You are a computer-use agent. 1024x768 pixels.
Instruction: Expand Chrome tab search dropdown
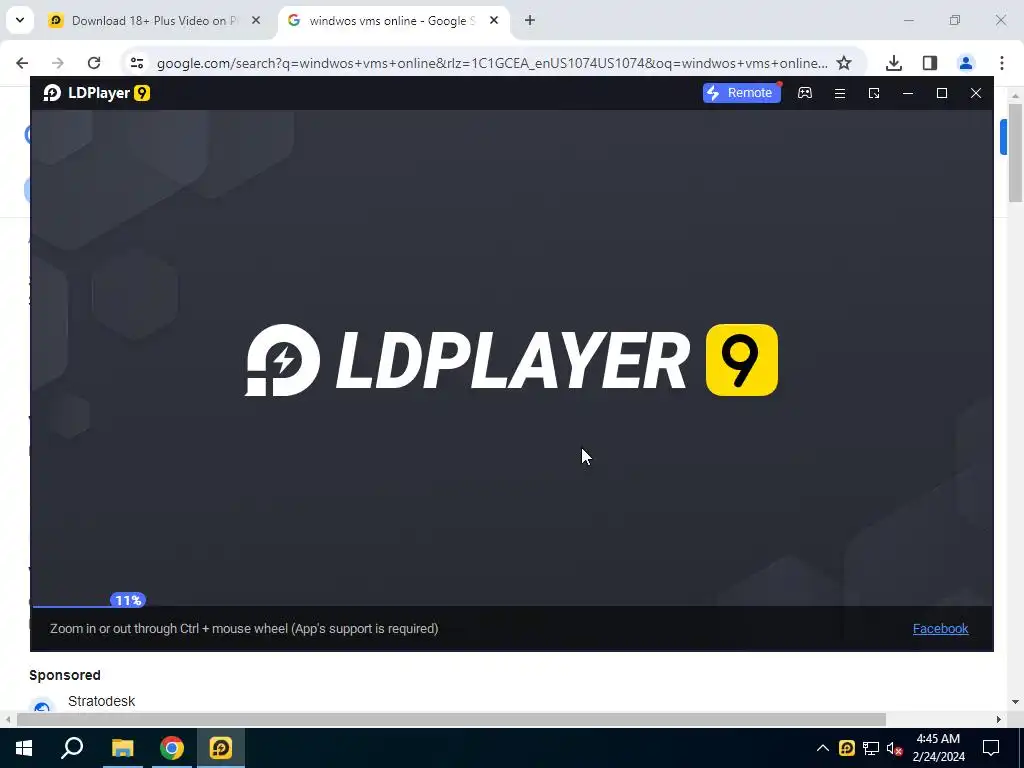[x=20, y=20]
